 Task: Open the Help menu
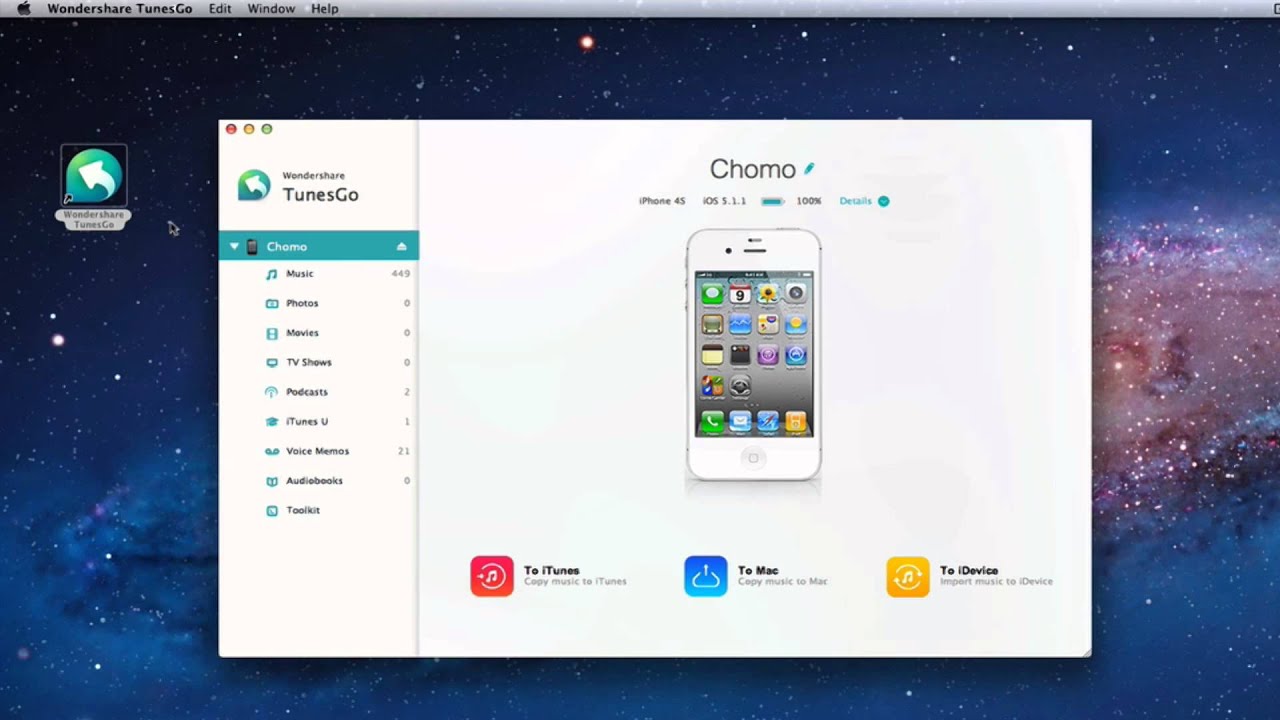[x=325, y=8]
